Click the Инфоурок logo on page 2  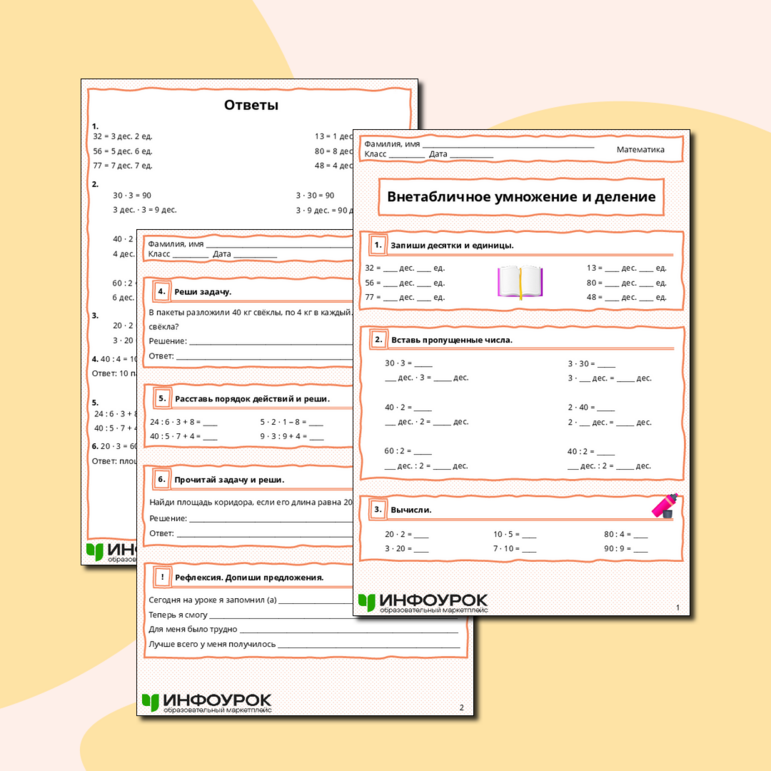(205, 702)
